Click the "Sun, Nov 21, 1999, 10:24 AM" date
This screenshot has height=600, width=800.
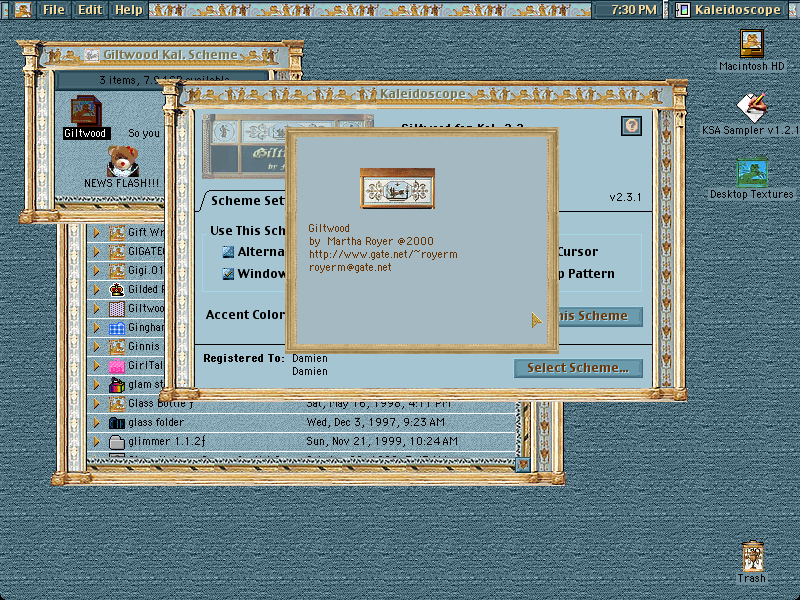tap(382, 441)
